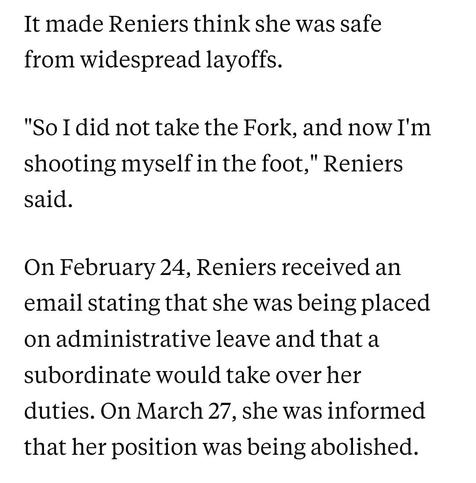
Task: Click the word "email" in the third paragraph
Action: [53, 303]
